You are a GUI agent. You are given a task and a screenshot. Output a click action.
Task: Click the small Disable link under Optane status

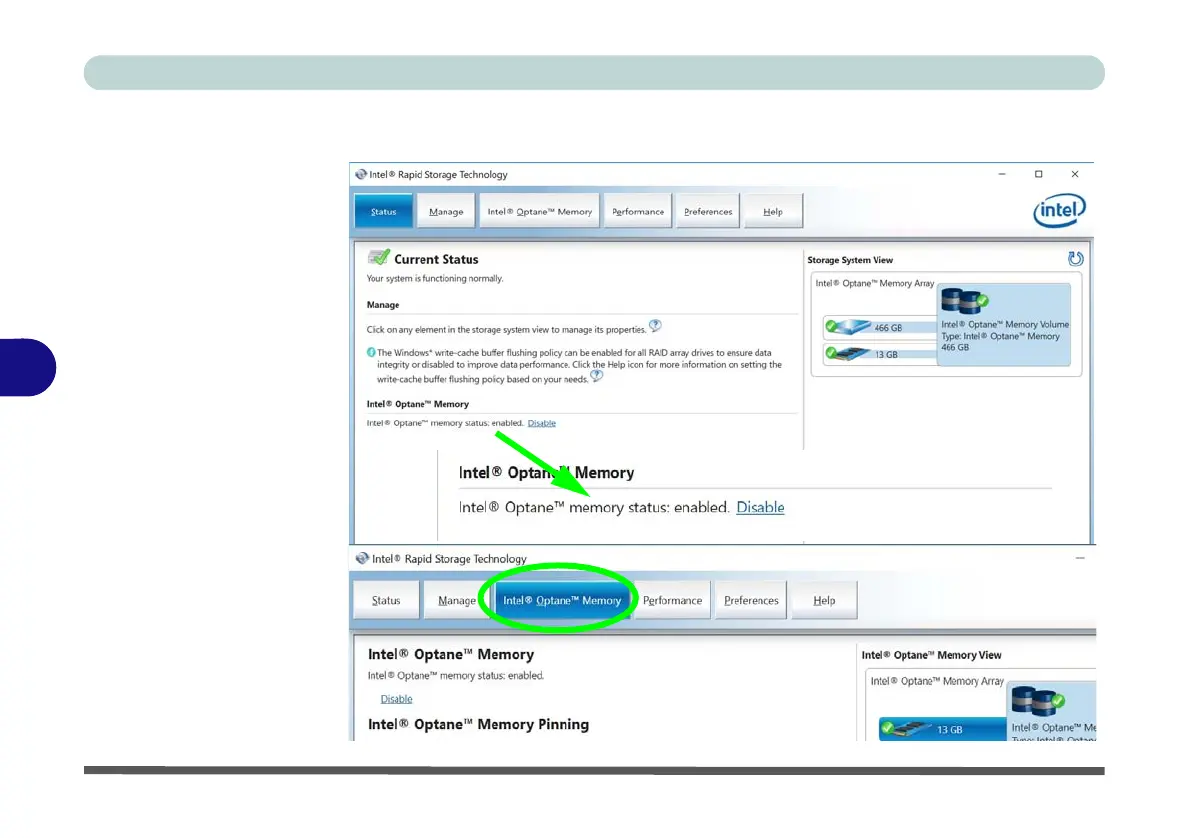click(x=541, y=423)
